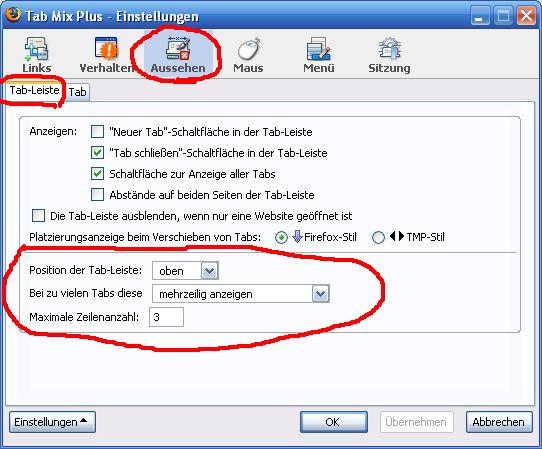The image size is (542, 449).
Task: Click the Firefox logo in title bar
Action: coord(13,15)
